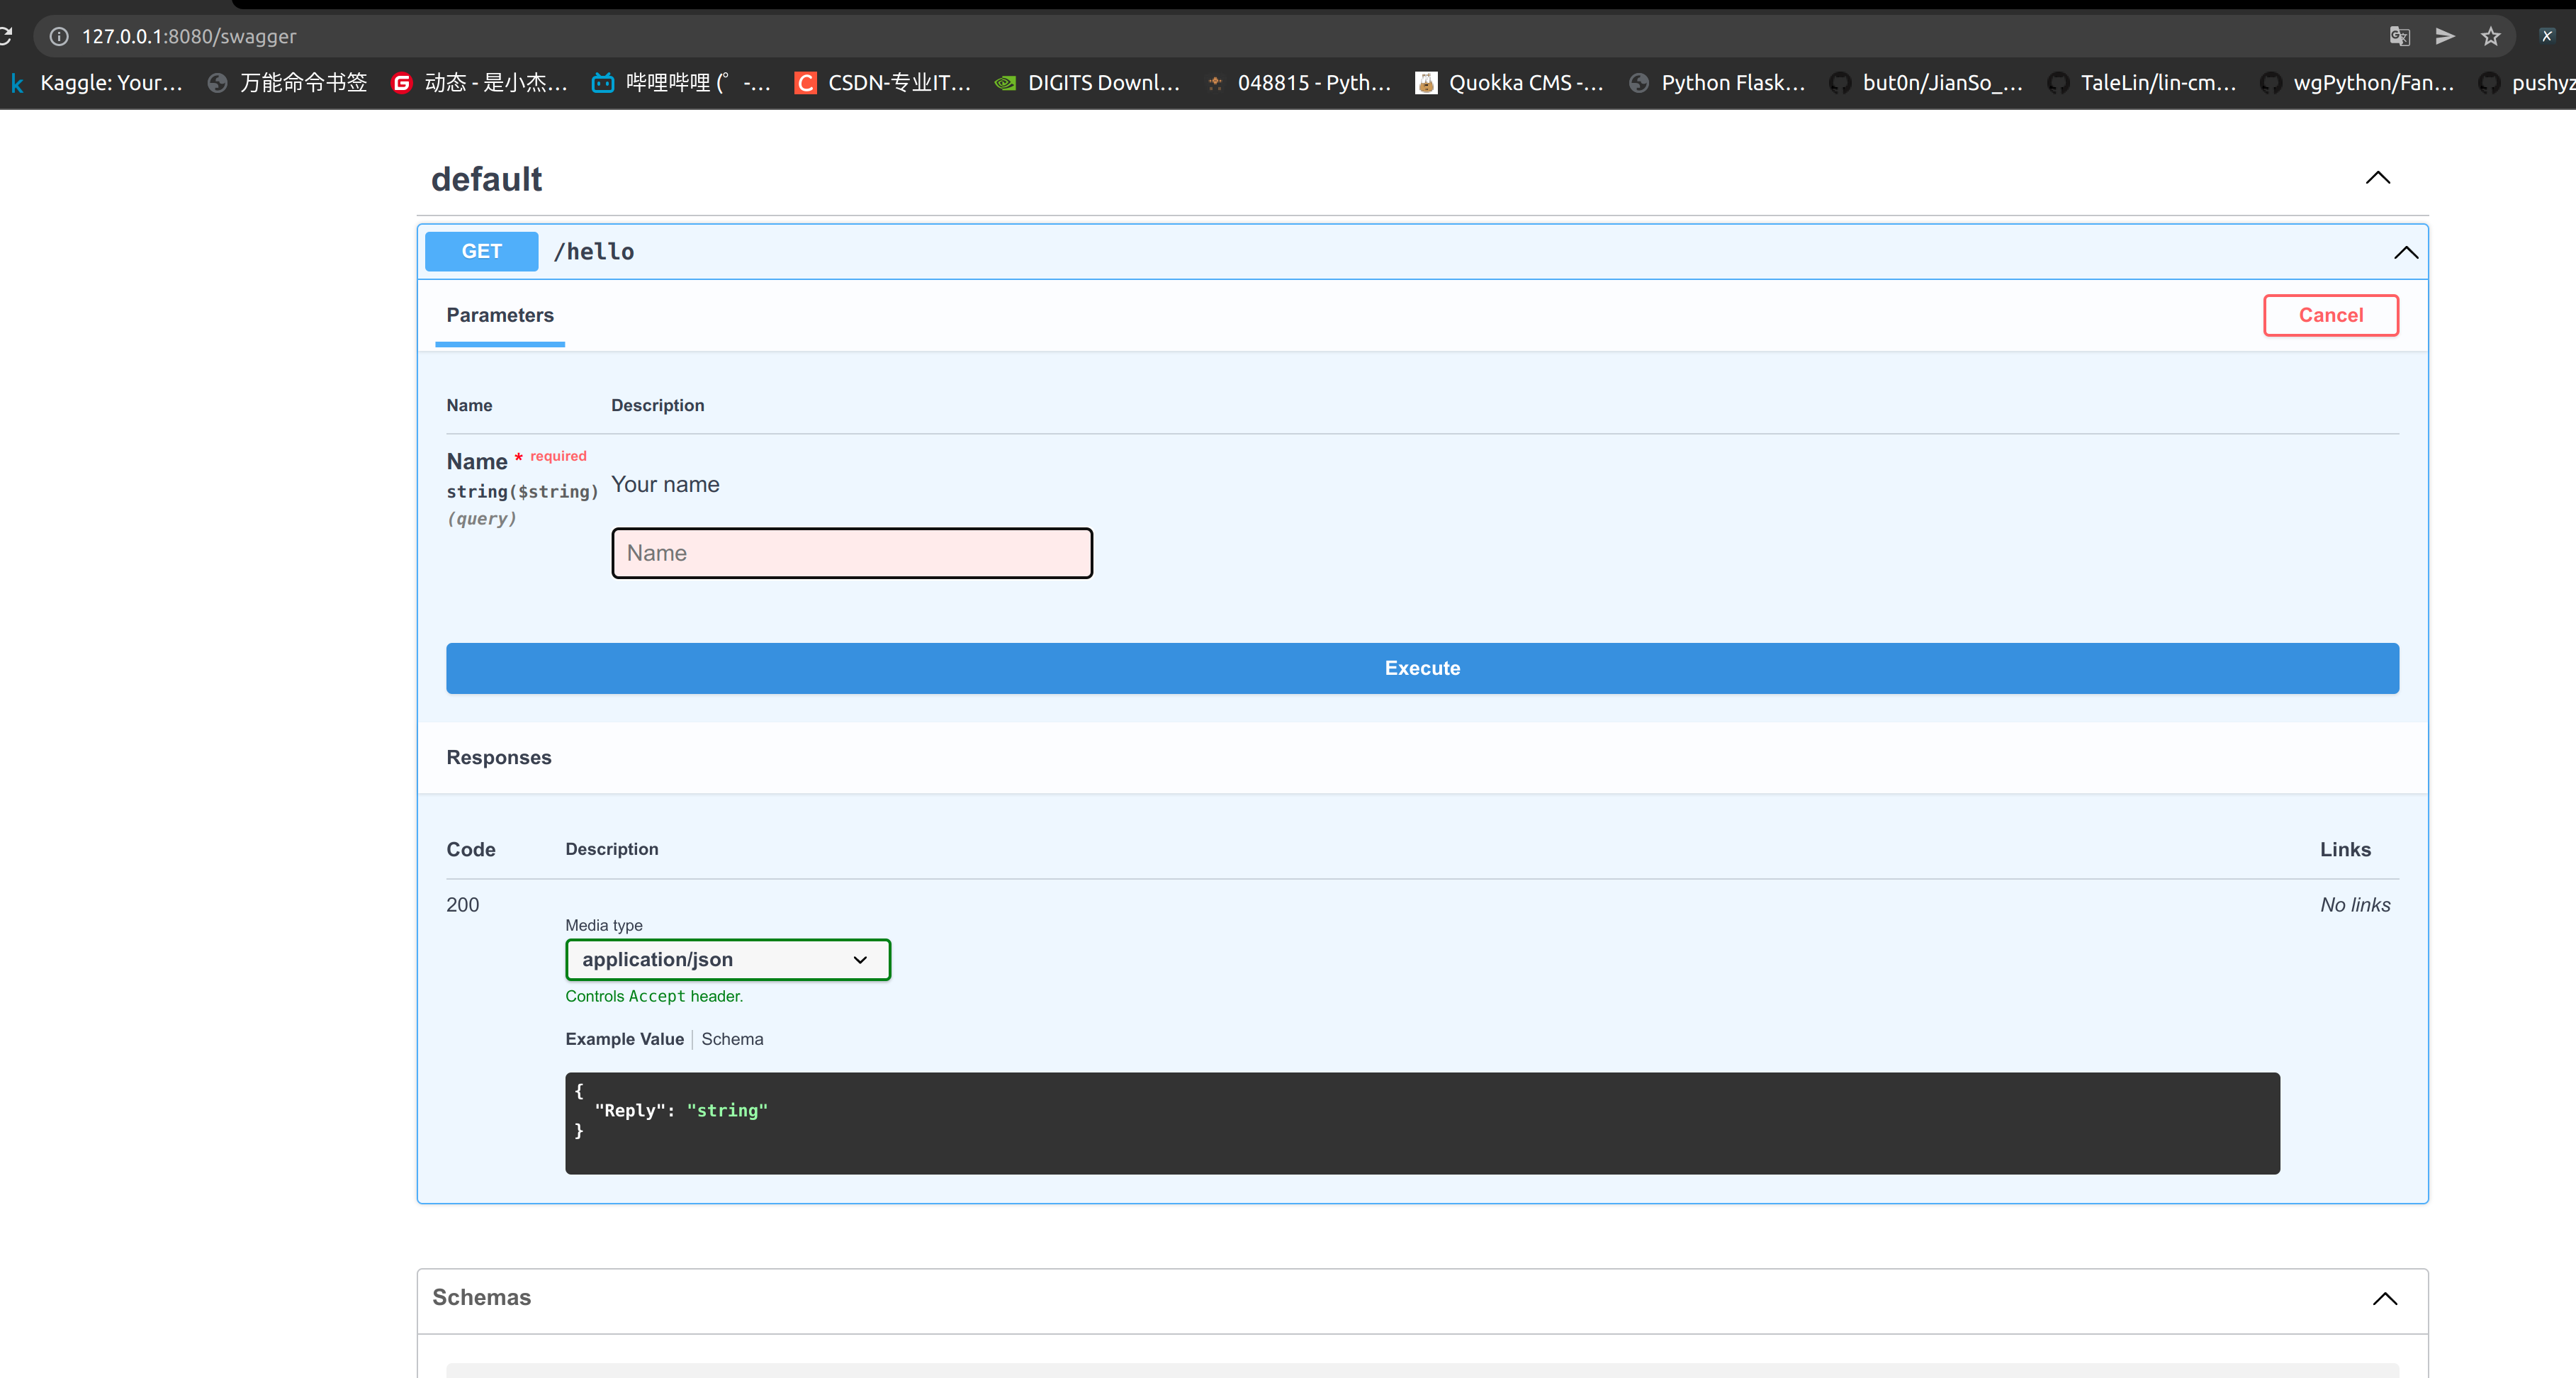Bookmark this page with the star icon

click(x=2491, y=36)
